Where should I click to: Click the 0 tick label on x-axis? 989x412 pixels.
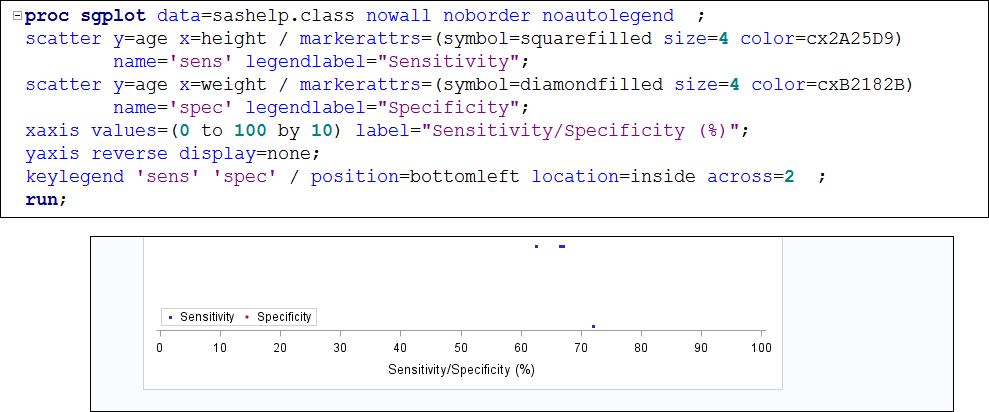coord(160,347)
